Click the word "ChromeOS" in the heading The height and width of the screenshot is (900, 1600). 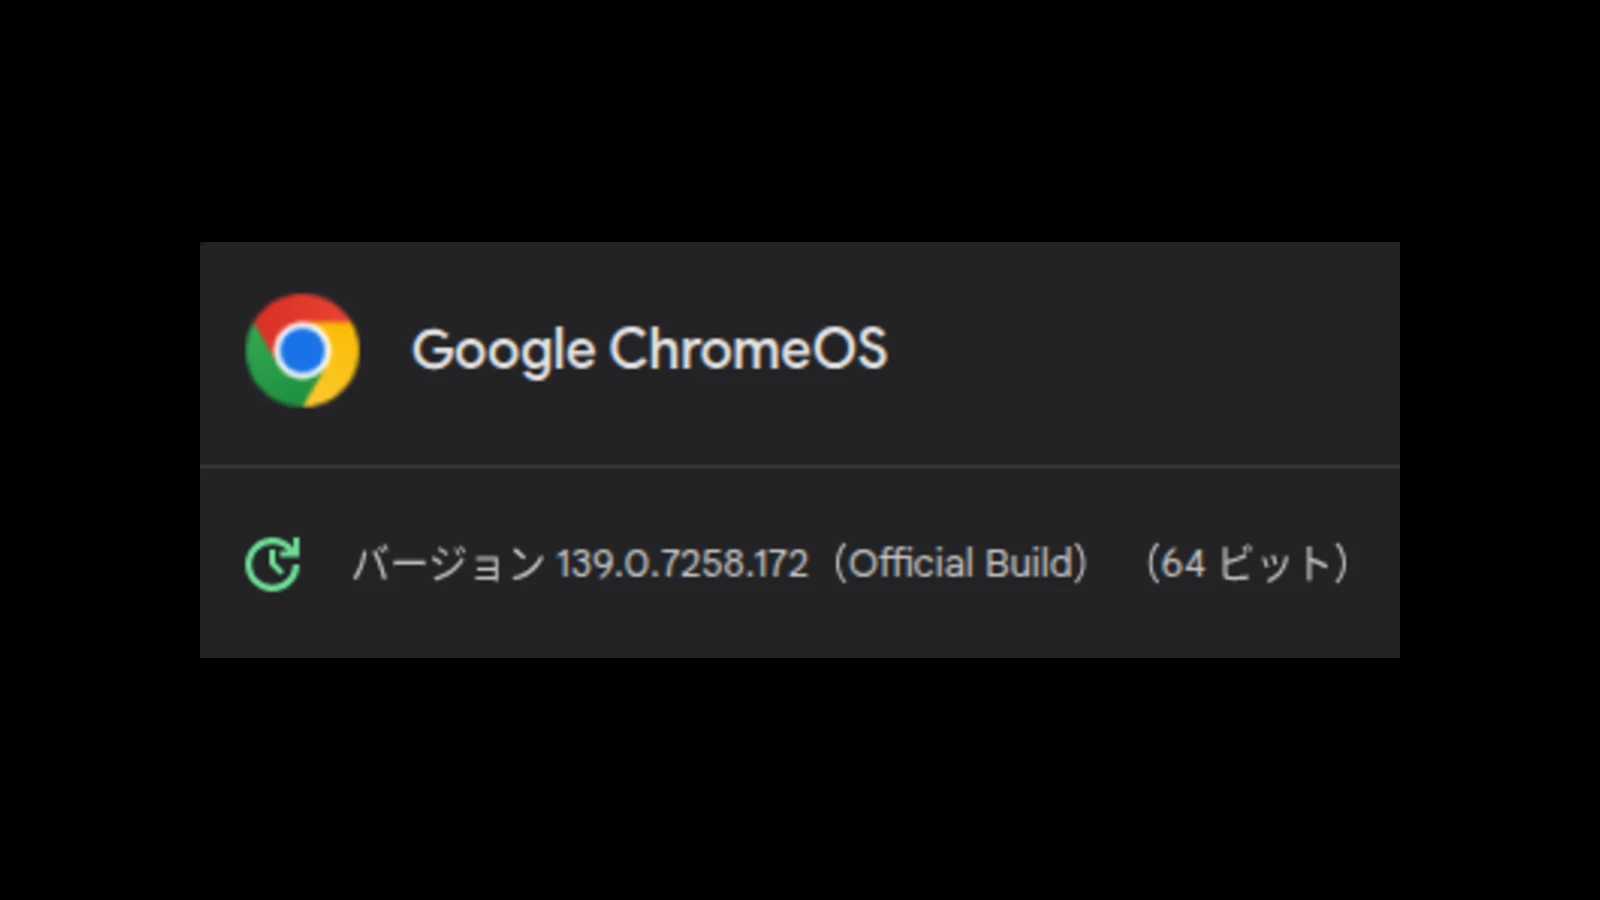[748, 348]
